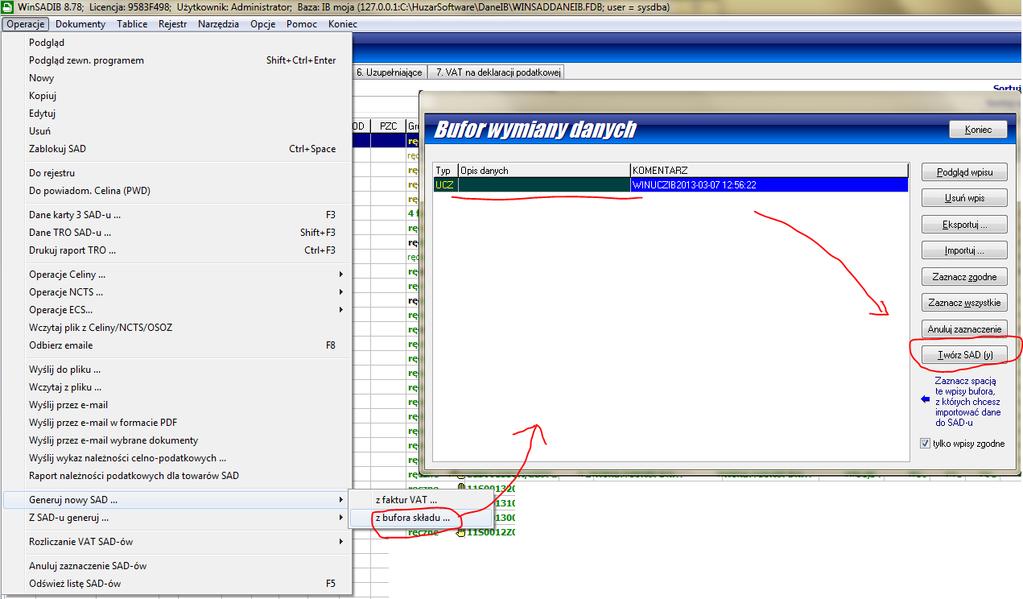Click KOMENTARZ column header
This screenshot has height=599, width=1023.
769,170
